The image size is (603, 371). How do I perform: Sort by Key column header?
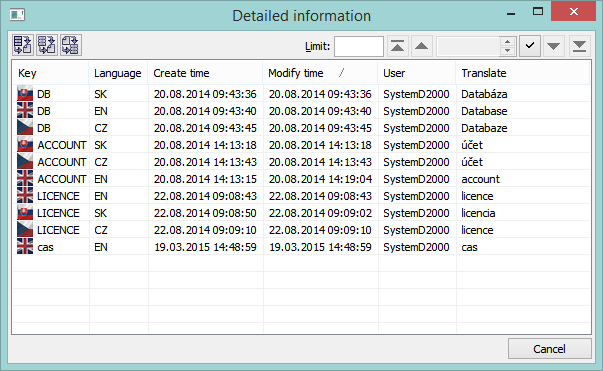[x=50, y=73]
